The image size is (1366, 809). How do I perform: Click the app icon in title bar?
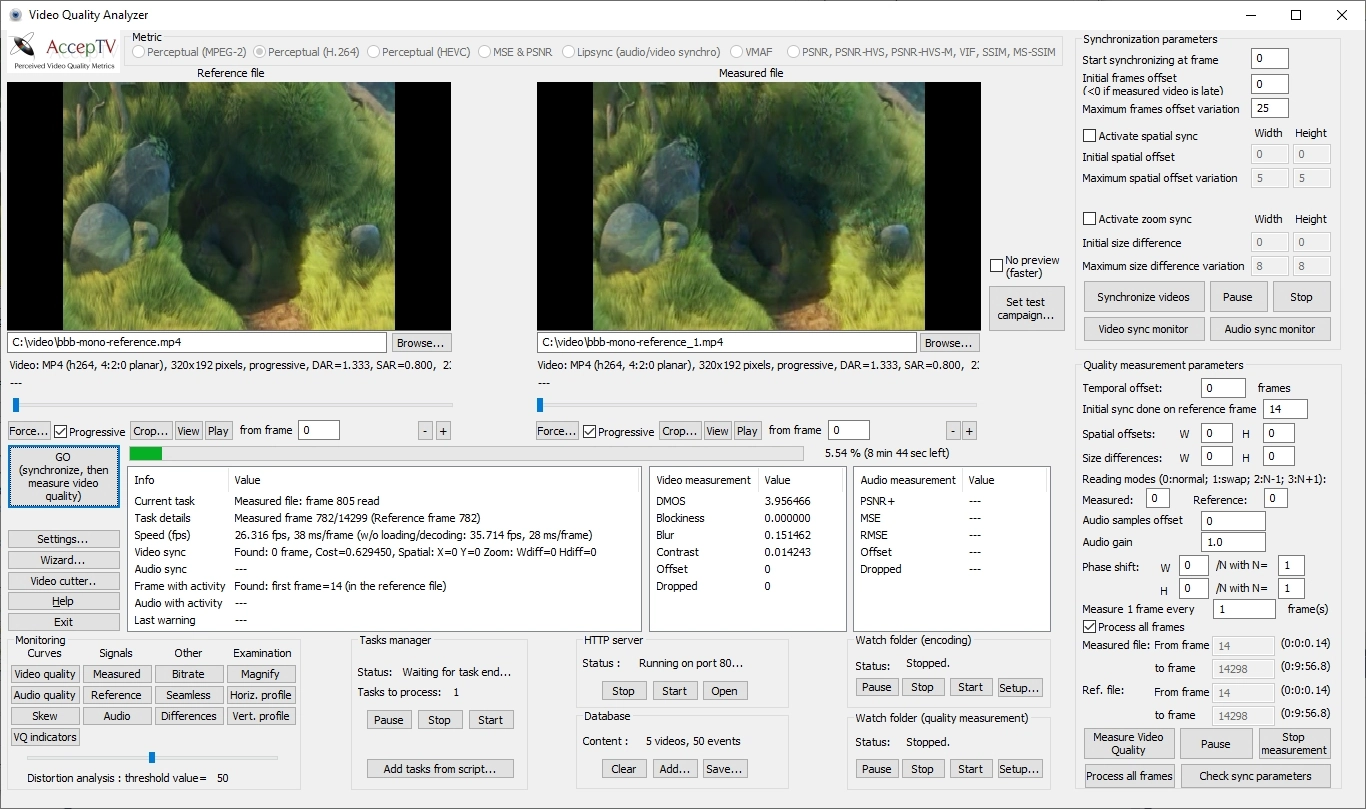(15, 15)
